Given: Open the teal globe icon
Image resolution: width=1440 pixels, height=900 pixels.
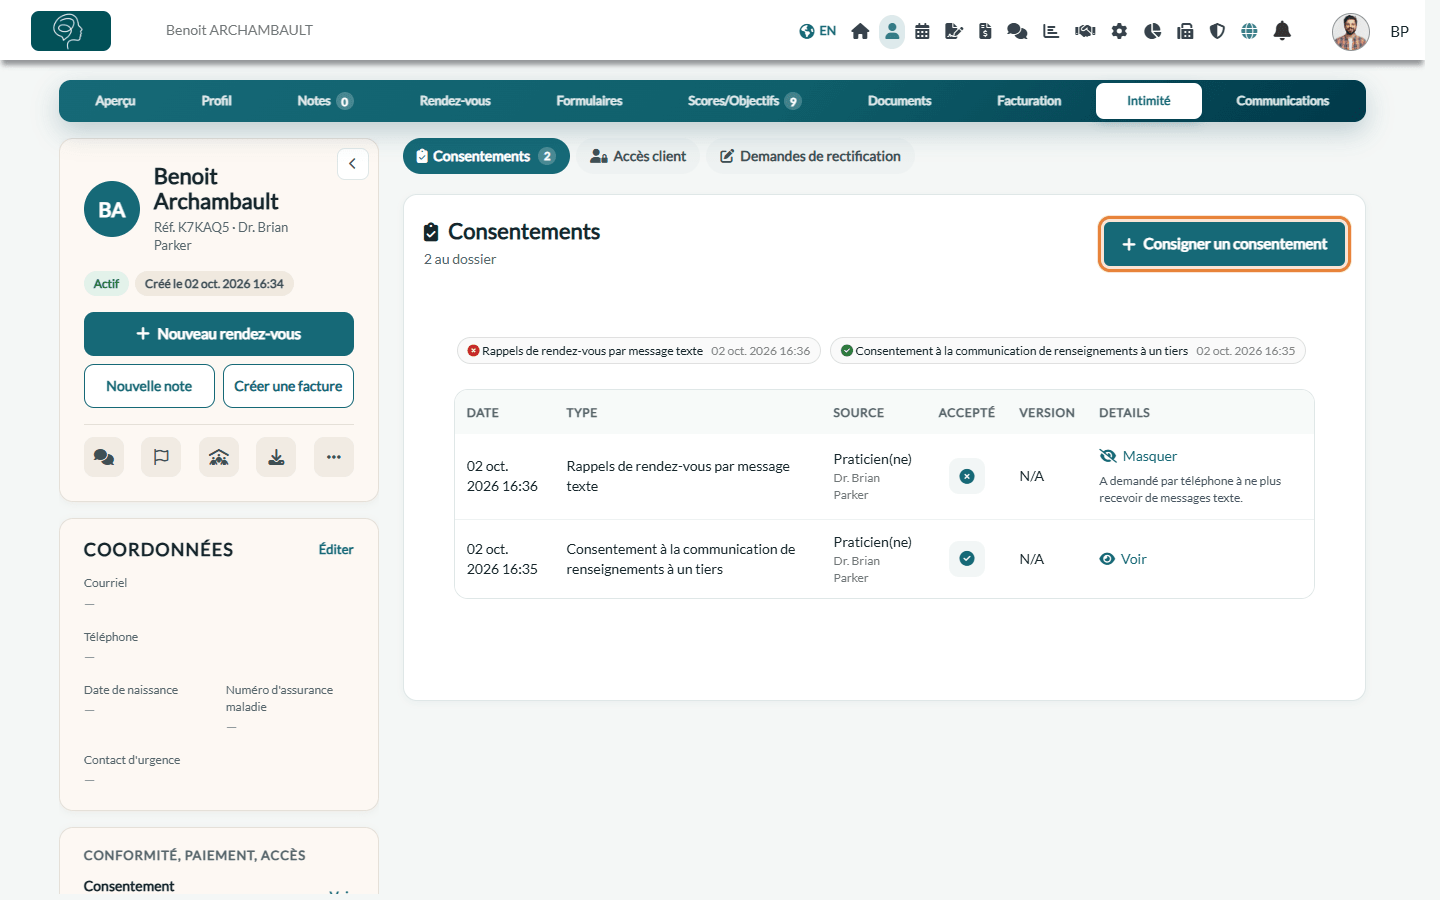Looking at the screenshot, I should 1249,31.
